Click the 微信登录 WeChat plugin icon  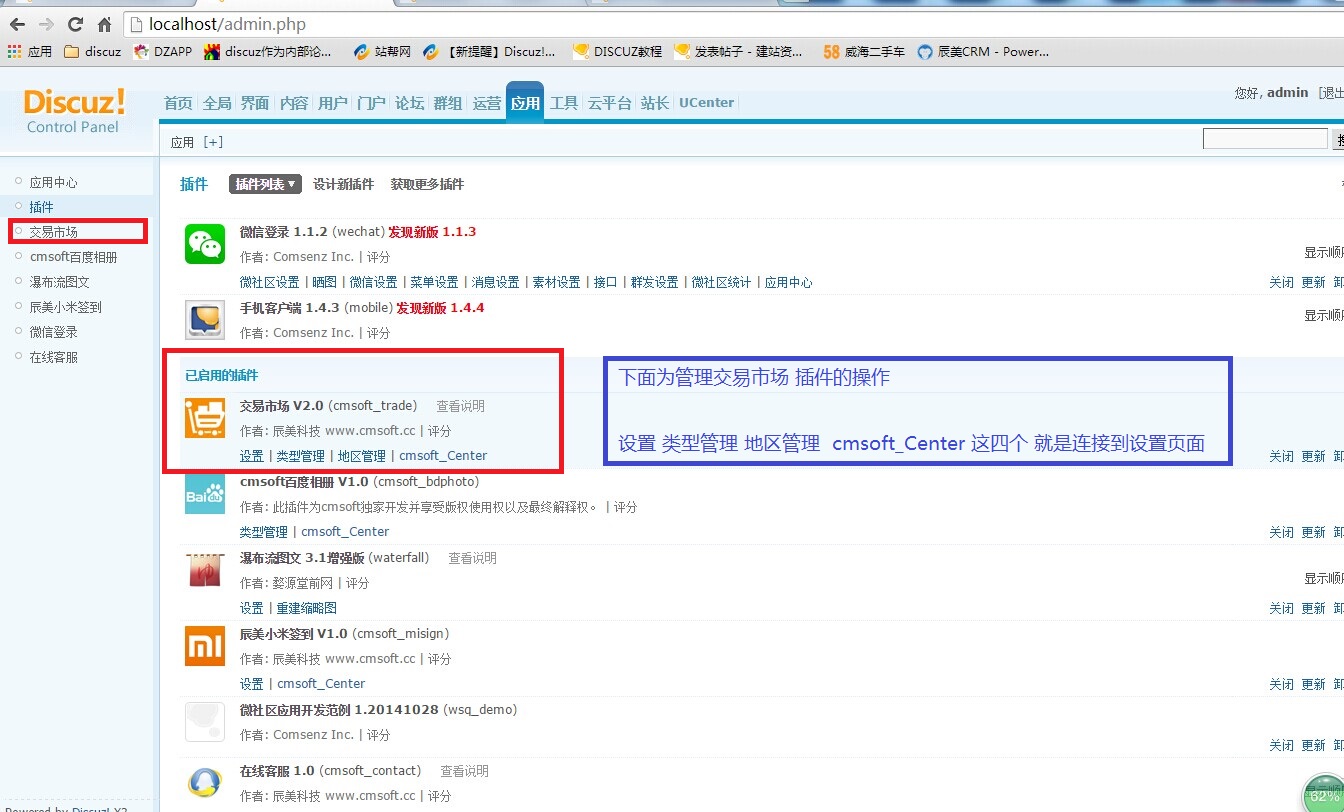click(x=205, y=244)
